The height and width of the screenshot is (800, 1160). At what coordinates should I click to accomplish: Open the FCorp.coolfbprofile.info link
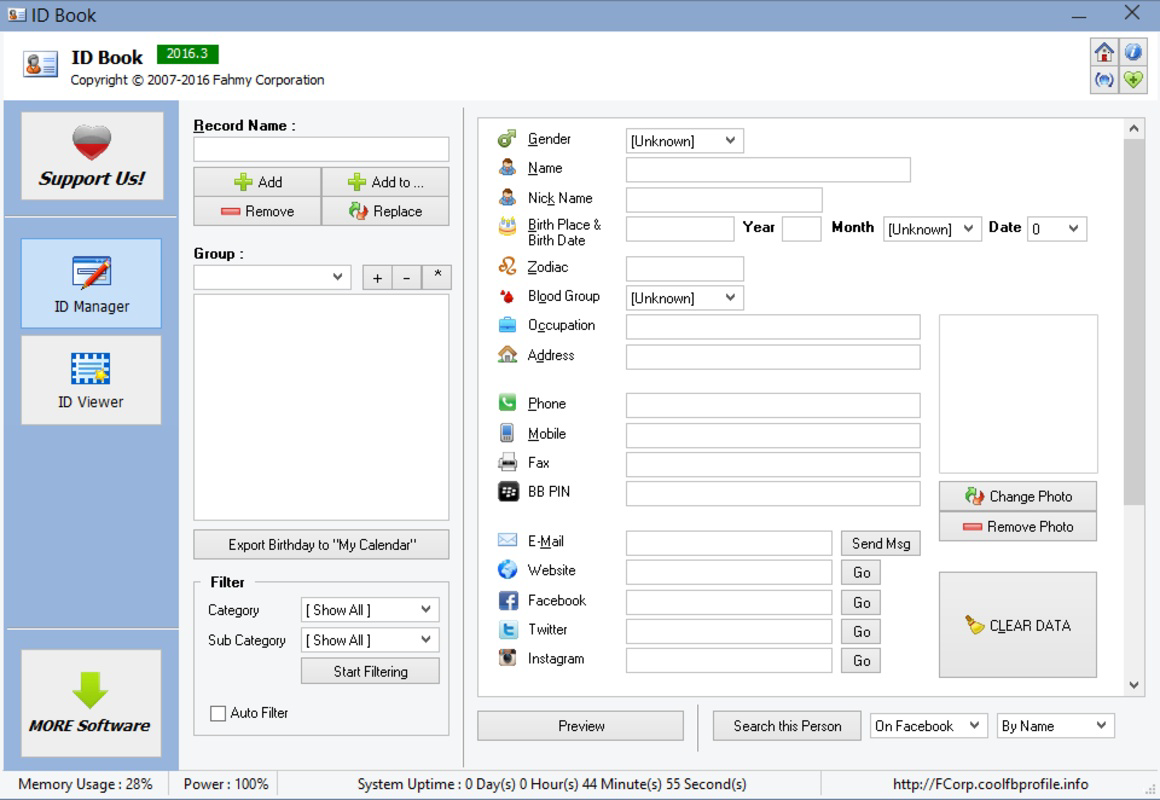[x=990, y=784]
